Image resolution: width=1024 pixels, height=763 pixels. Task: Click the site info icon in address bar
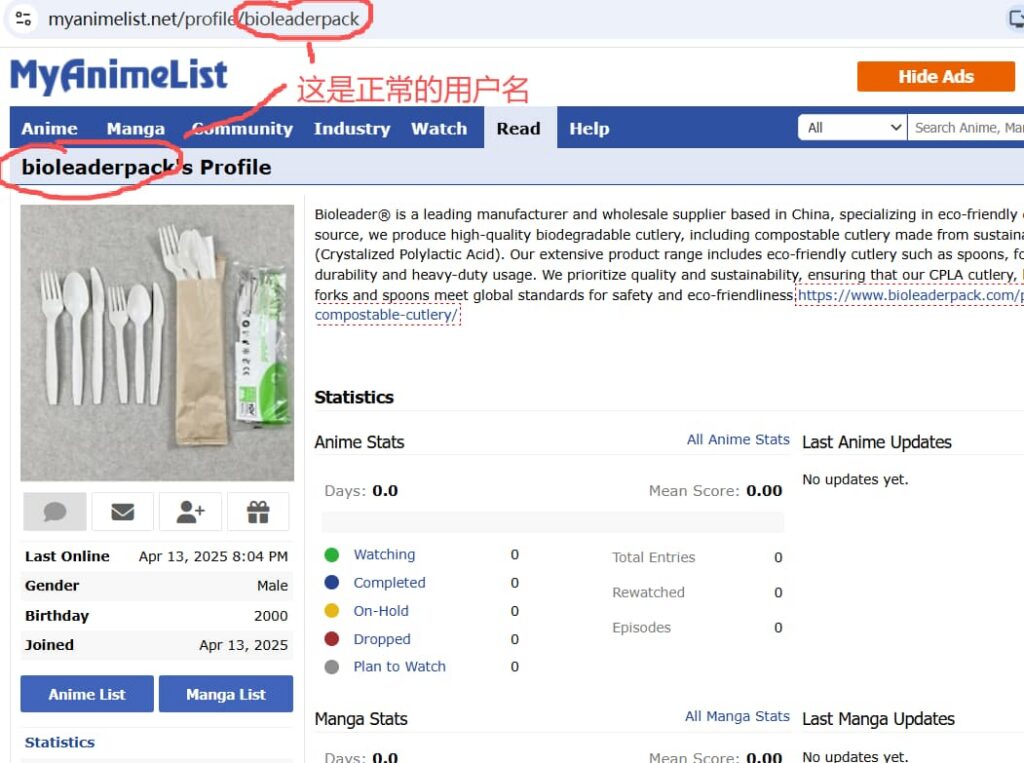[24, 18]
